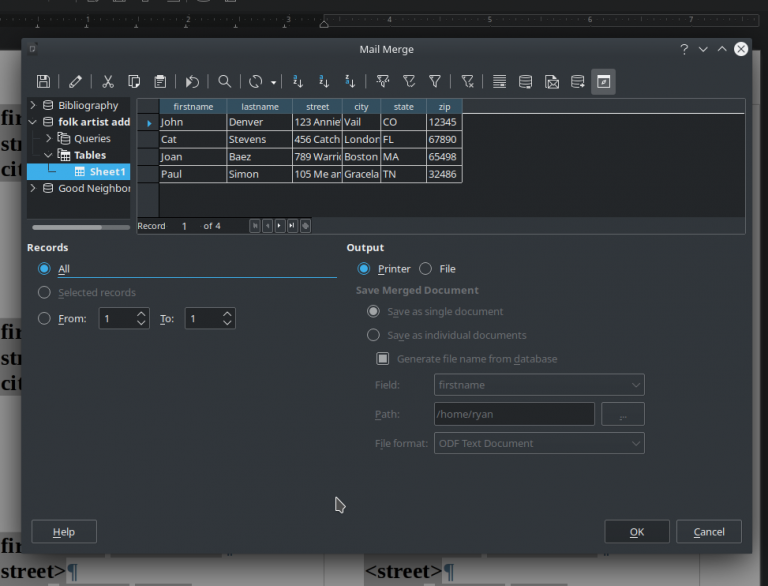The image size is (768, 586).
Task: Click the Standard Filter funnel icon
Action: (435, 82)
